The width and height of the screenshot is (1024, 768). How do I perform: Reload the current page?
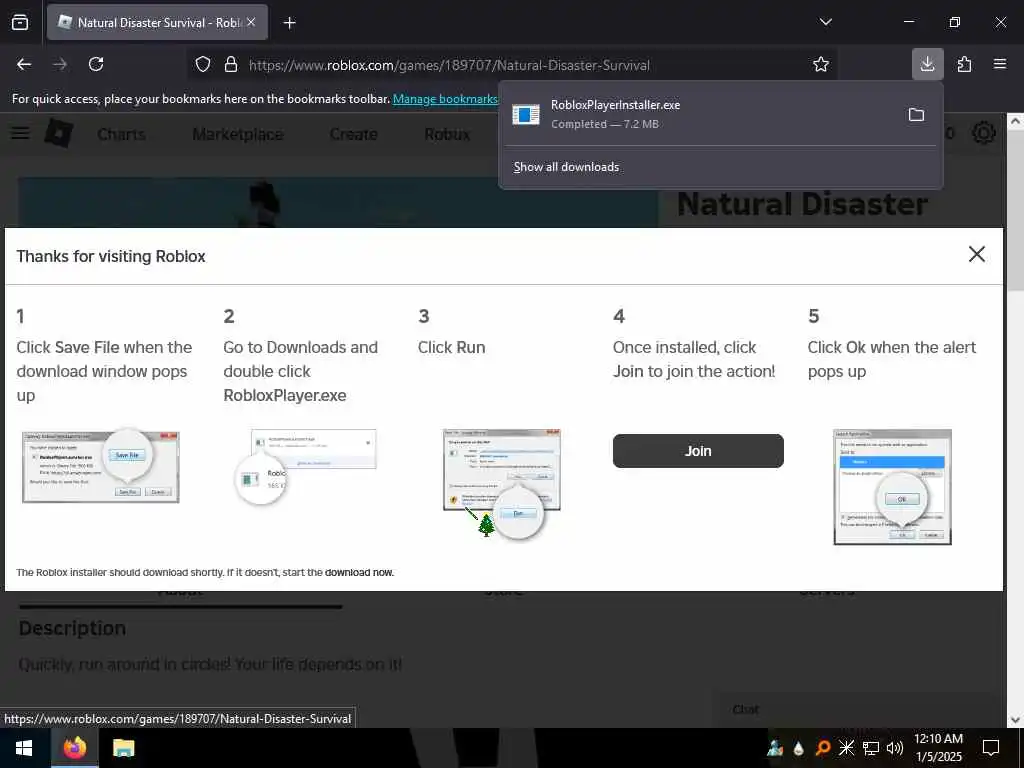[x=96, y=64]
